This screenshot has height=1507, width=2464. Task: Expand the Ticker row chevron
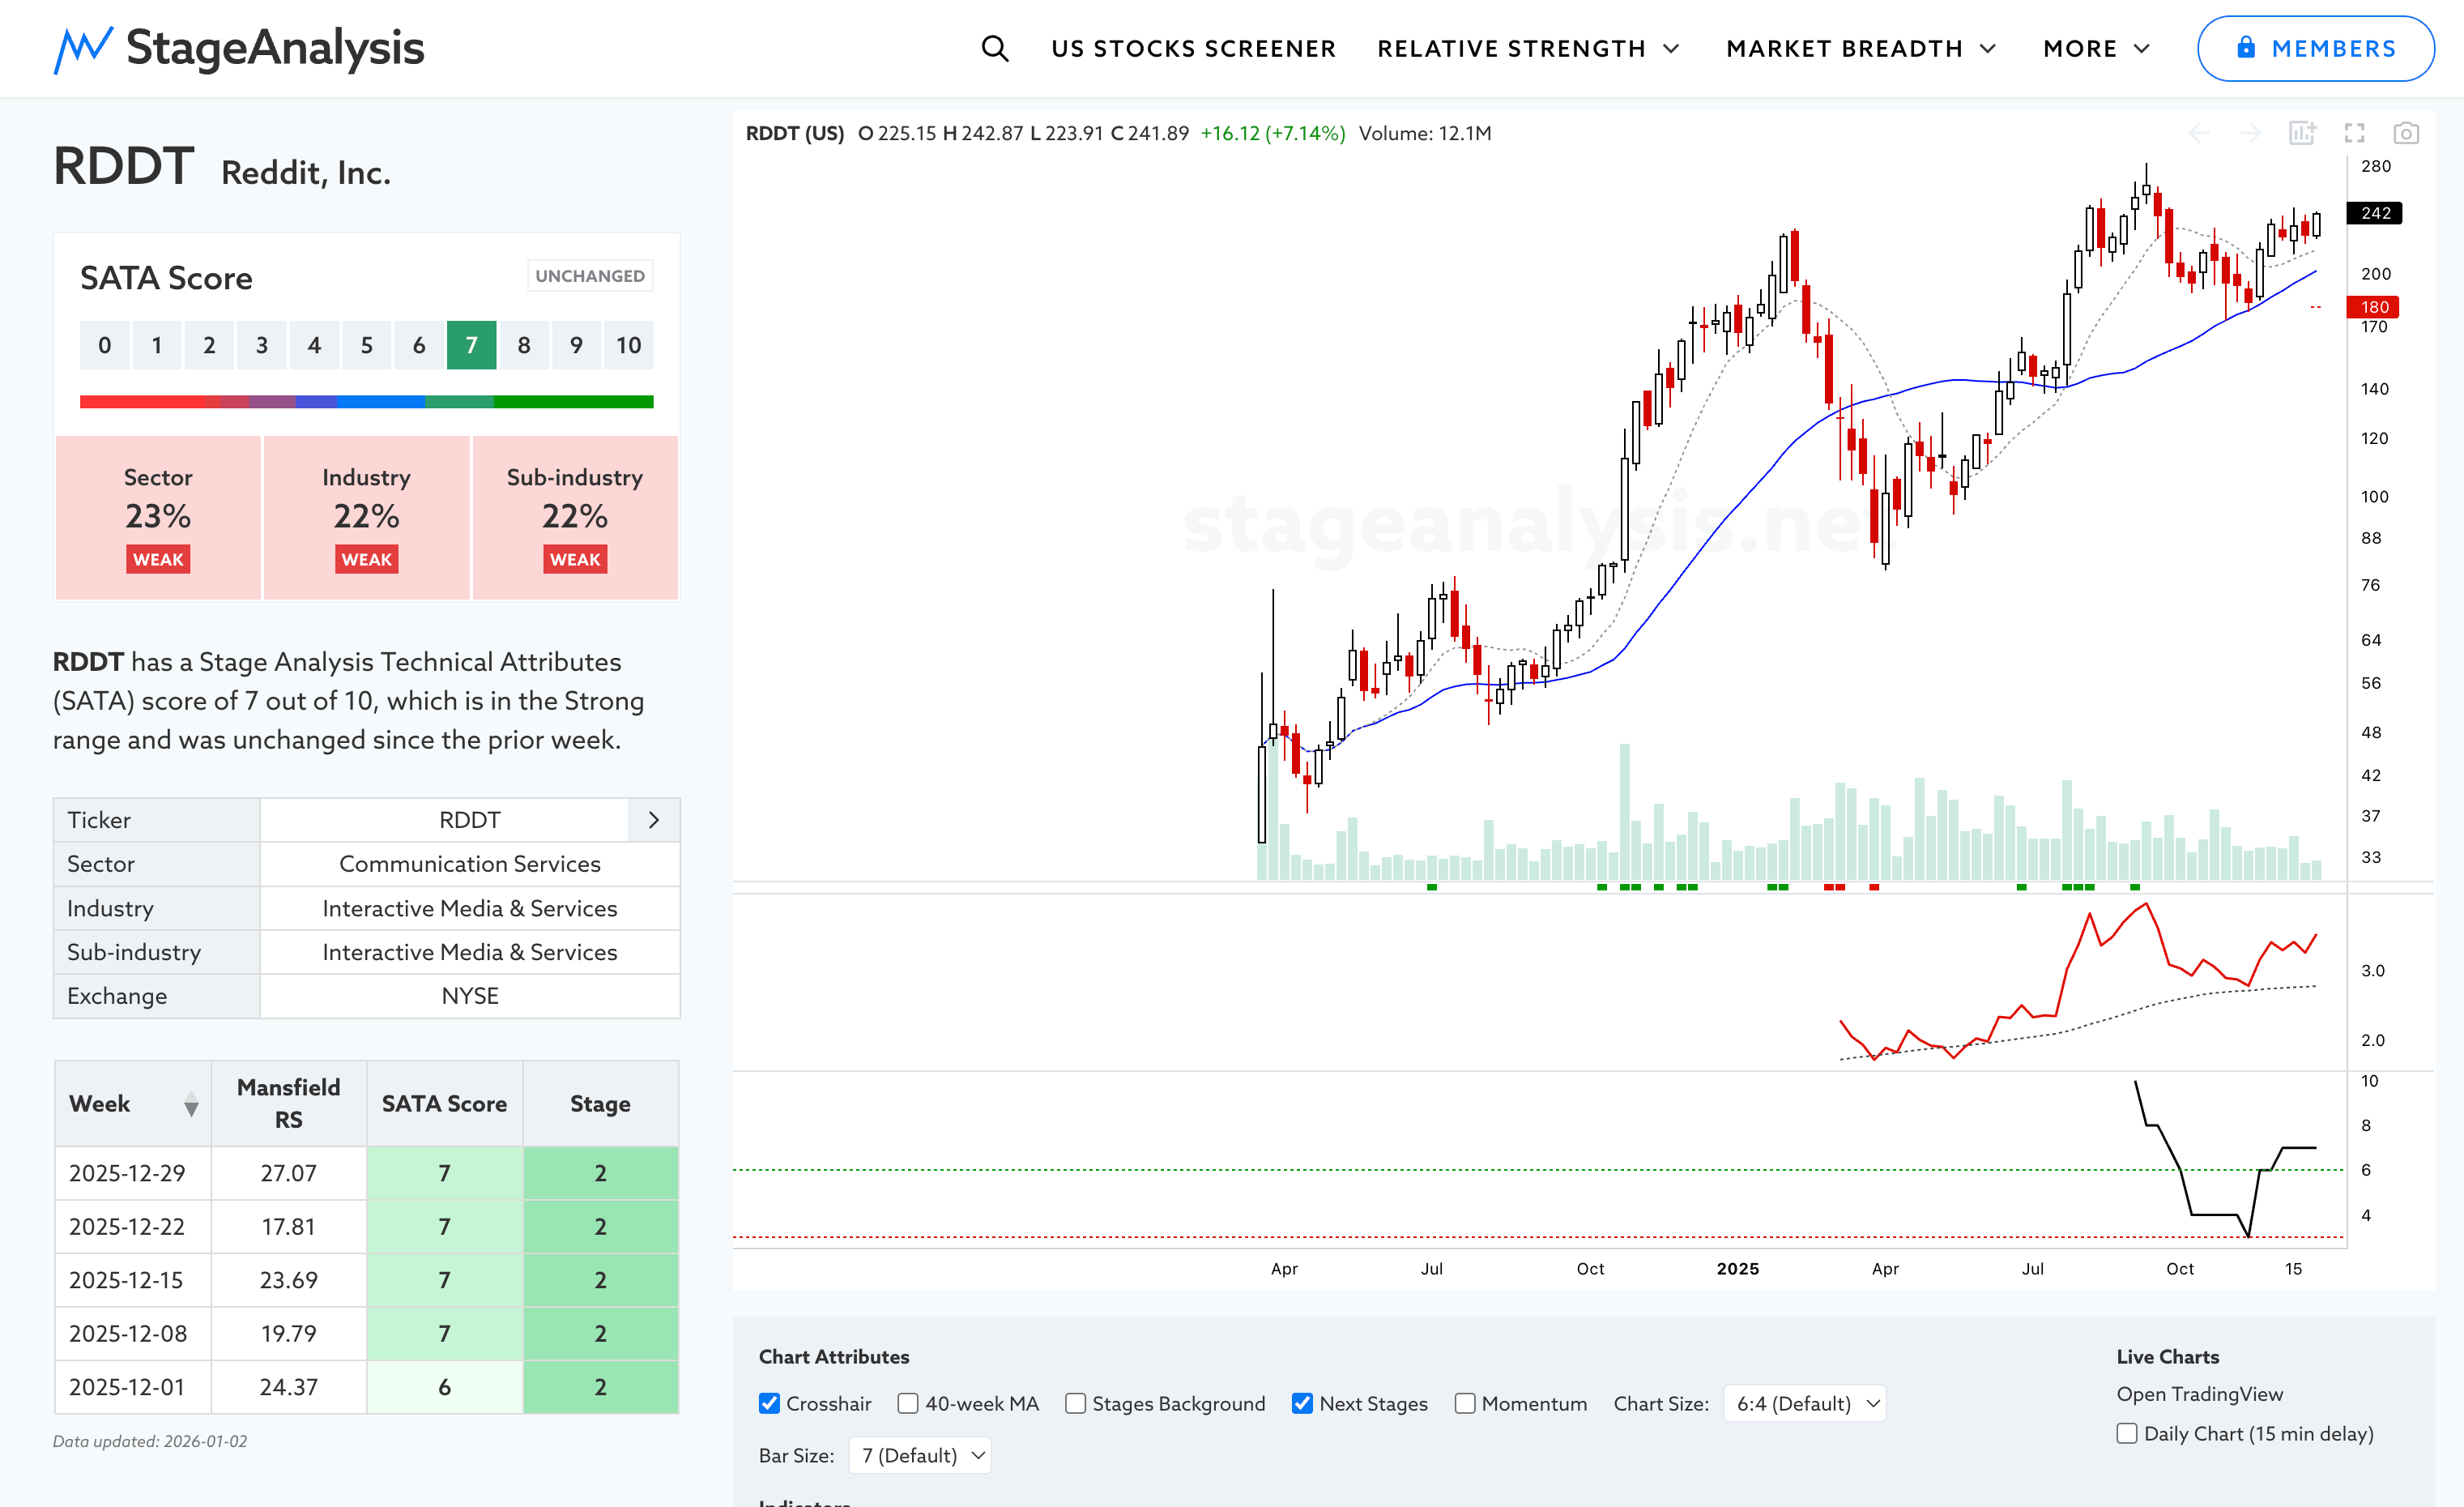tap(654, 820)
